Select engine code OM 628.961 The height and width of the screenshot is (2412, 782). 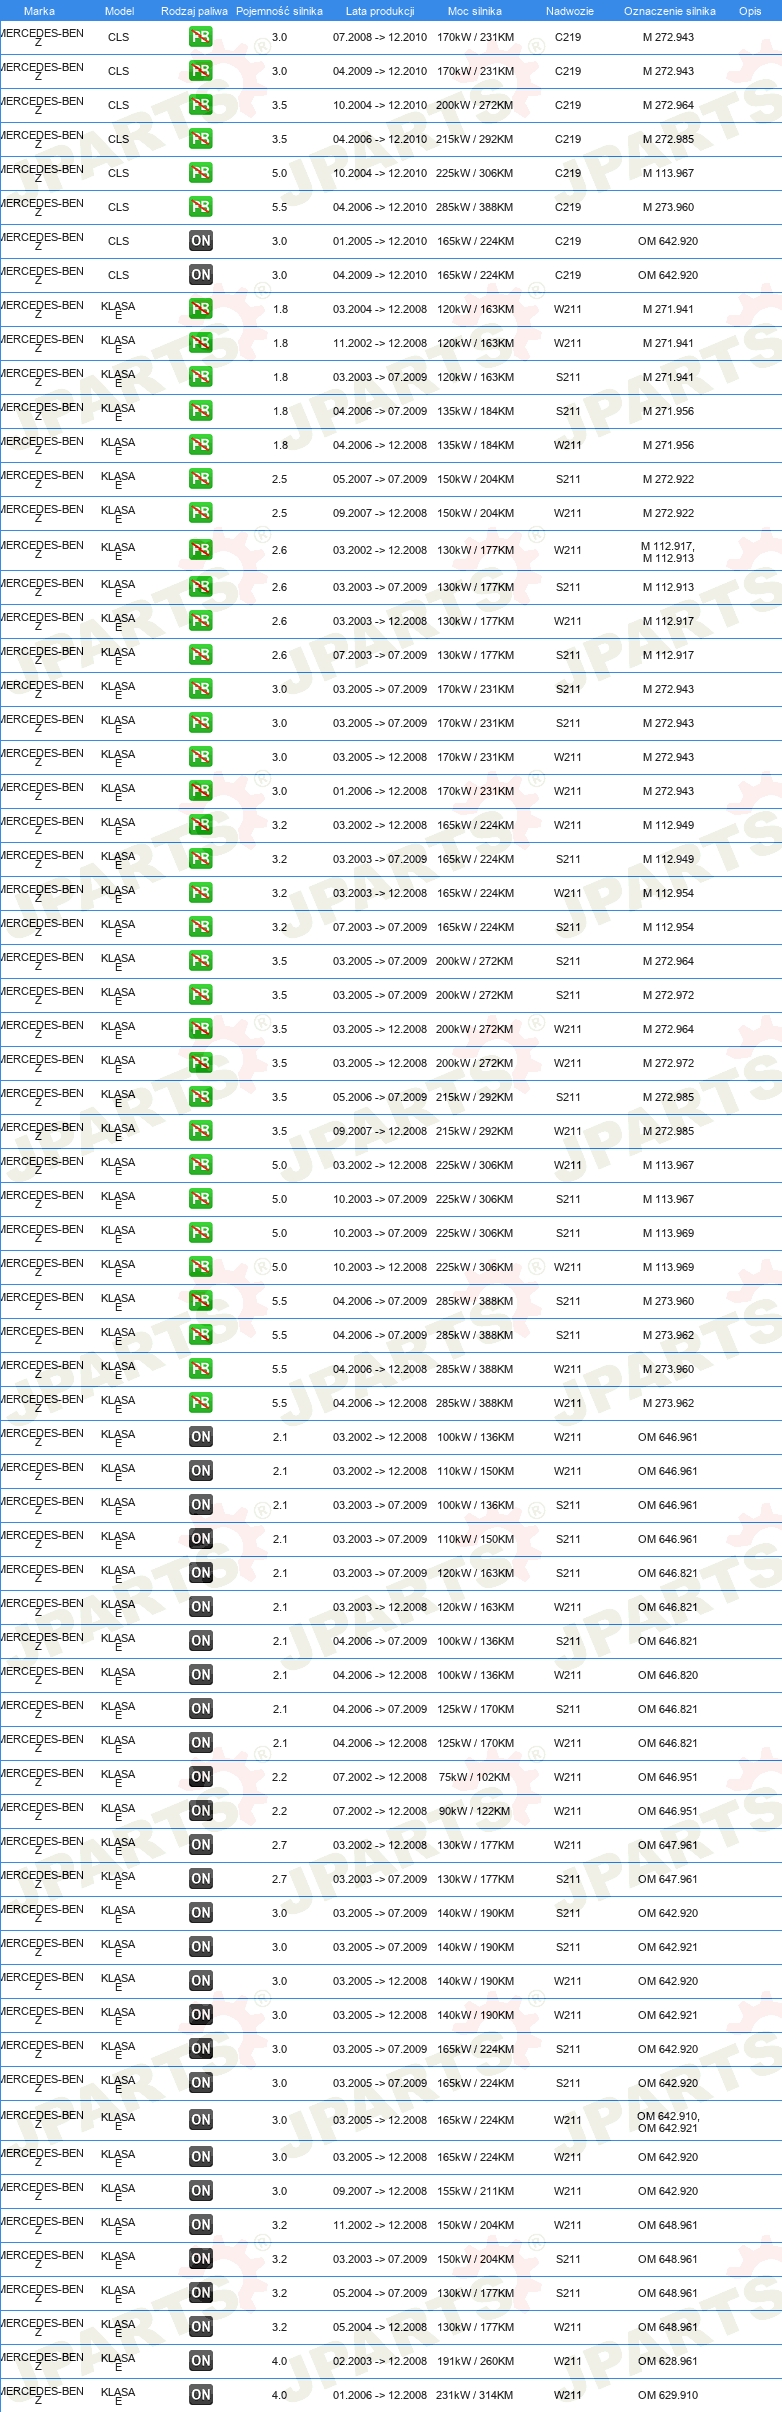[x=668, y=2361]
